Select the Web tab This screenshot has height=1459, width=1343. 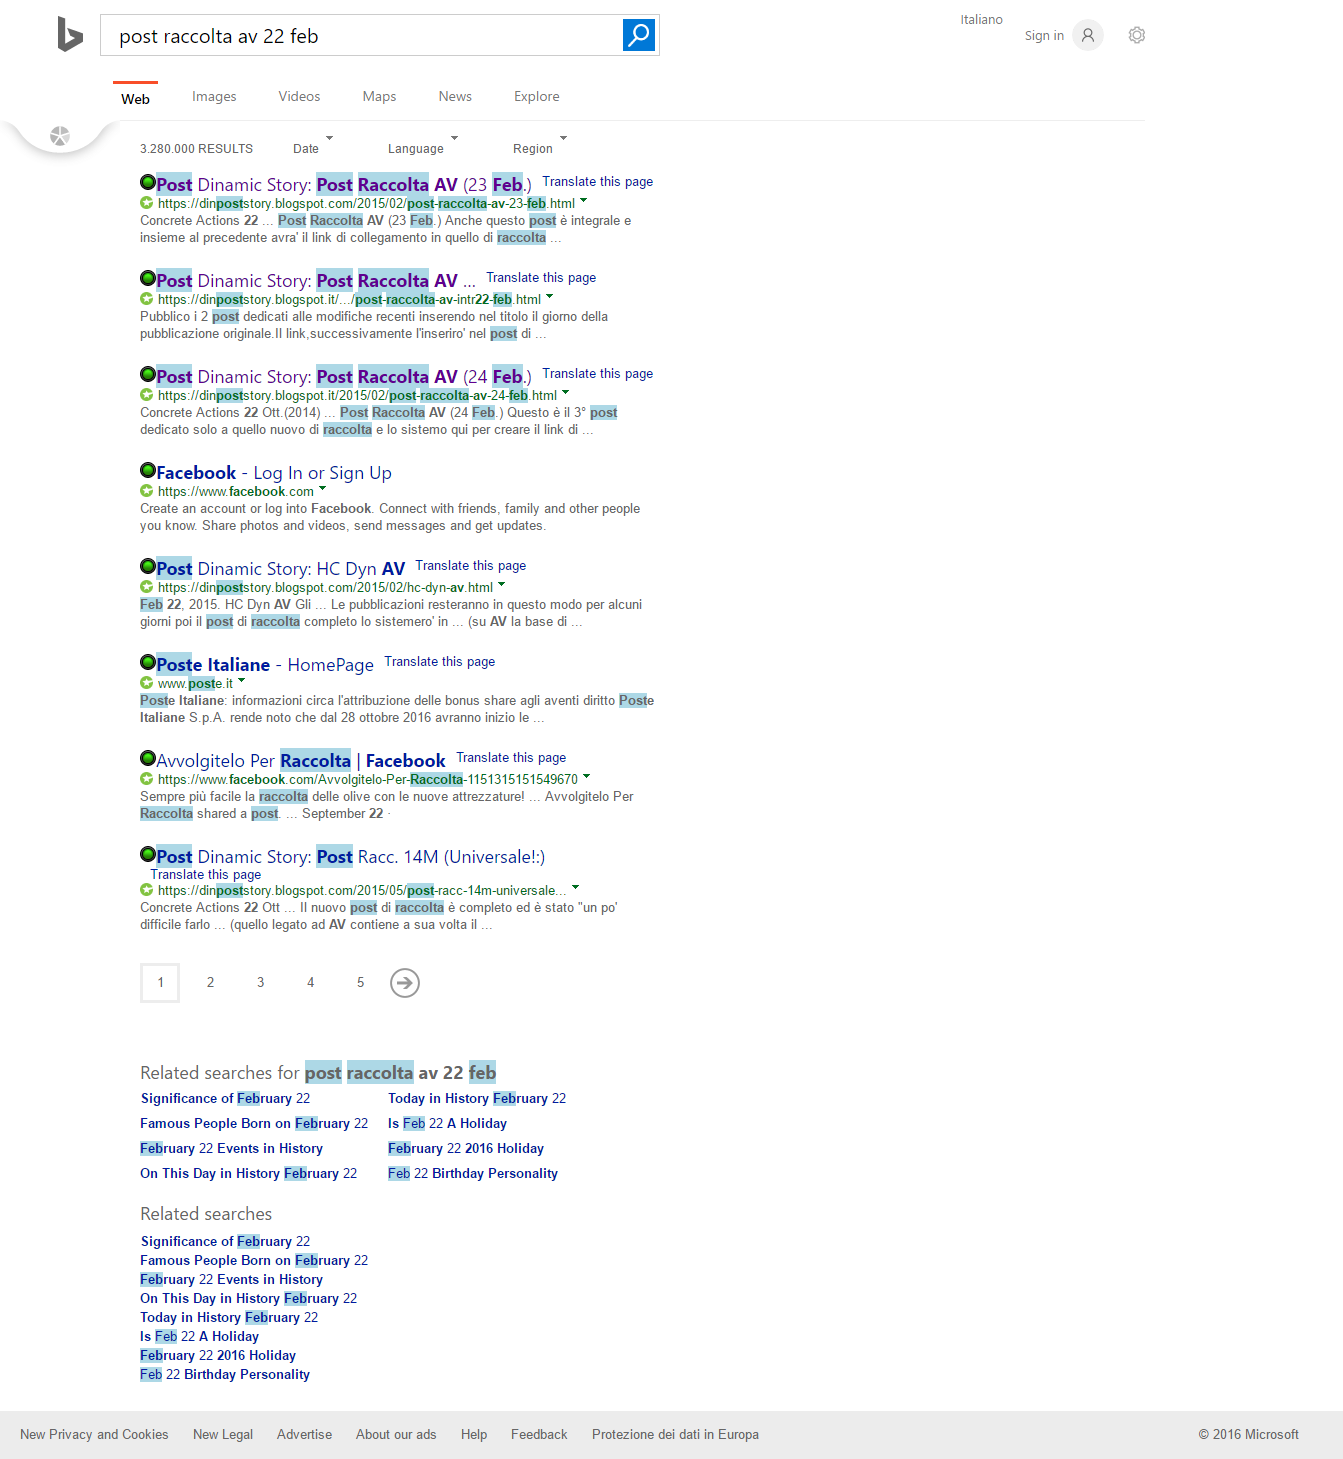tap(135, 99)
